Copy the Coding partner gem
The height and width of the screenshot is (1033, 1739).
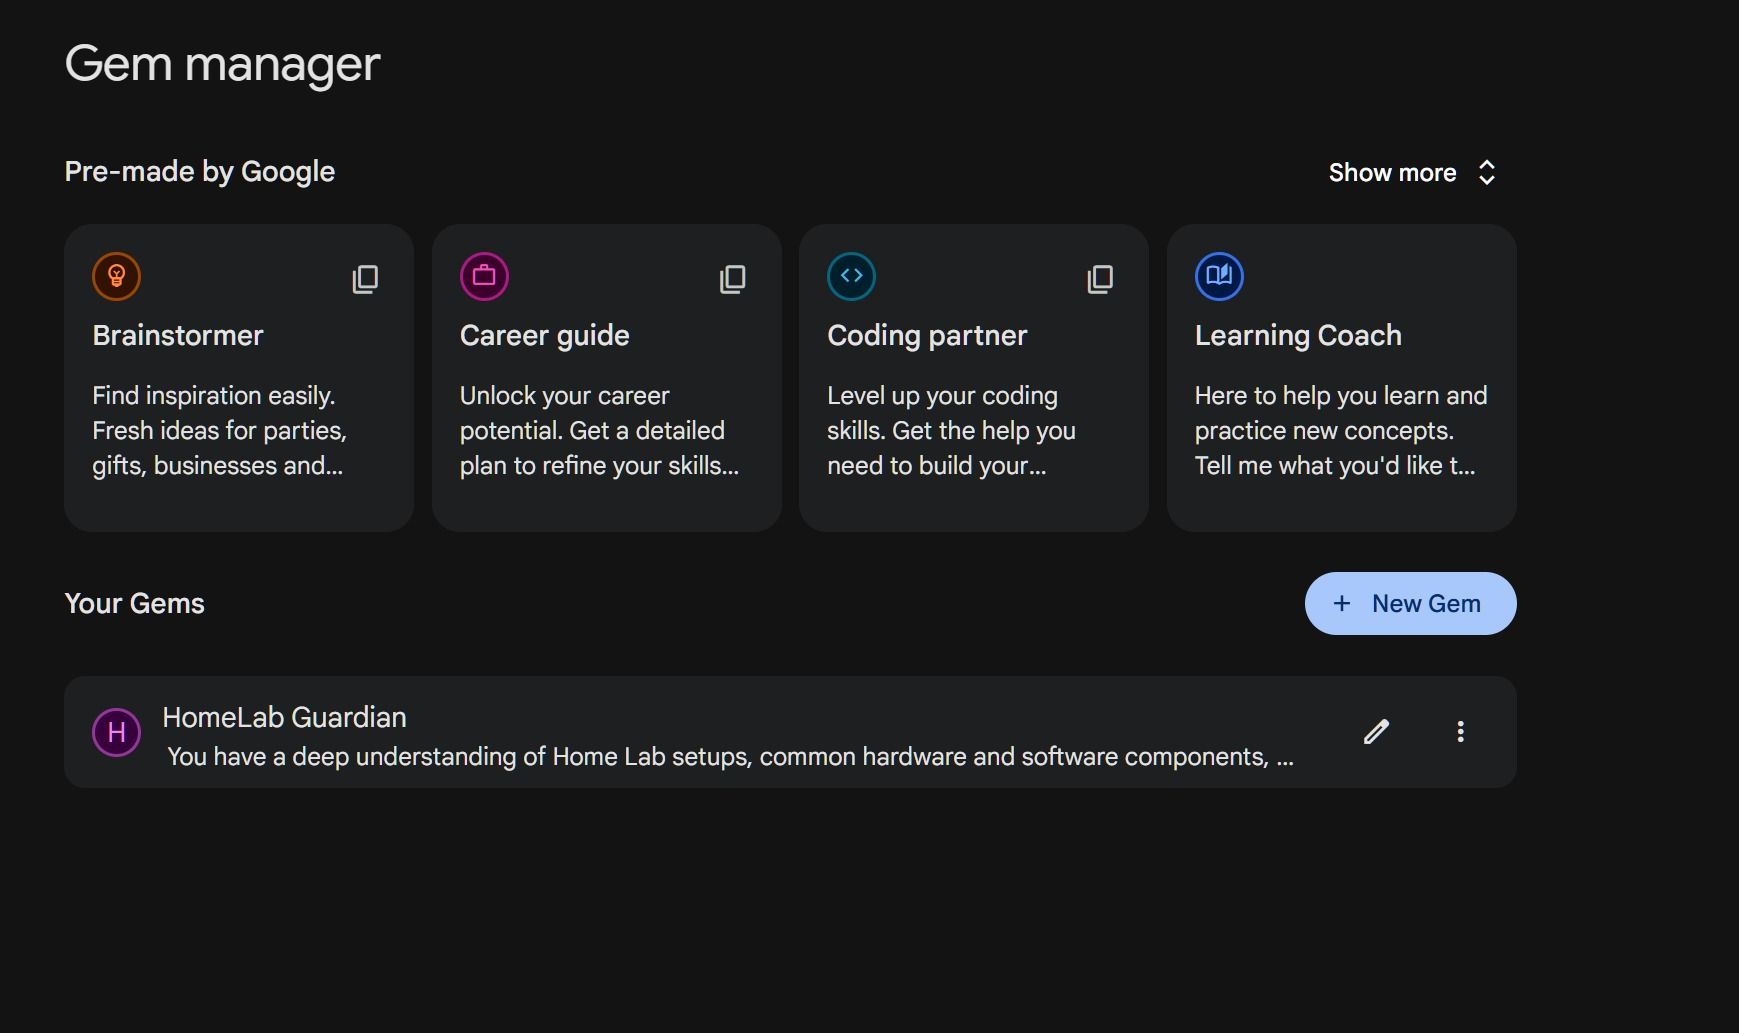1100,279
